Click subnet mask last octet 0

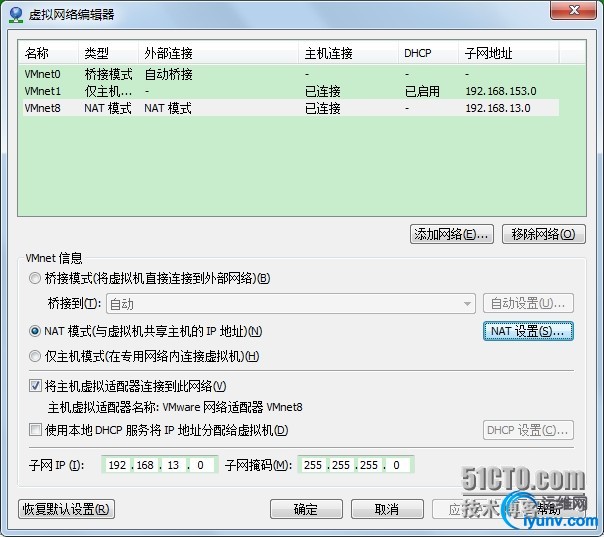[x=396, y=465]
